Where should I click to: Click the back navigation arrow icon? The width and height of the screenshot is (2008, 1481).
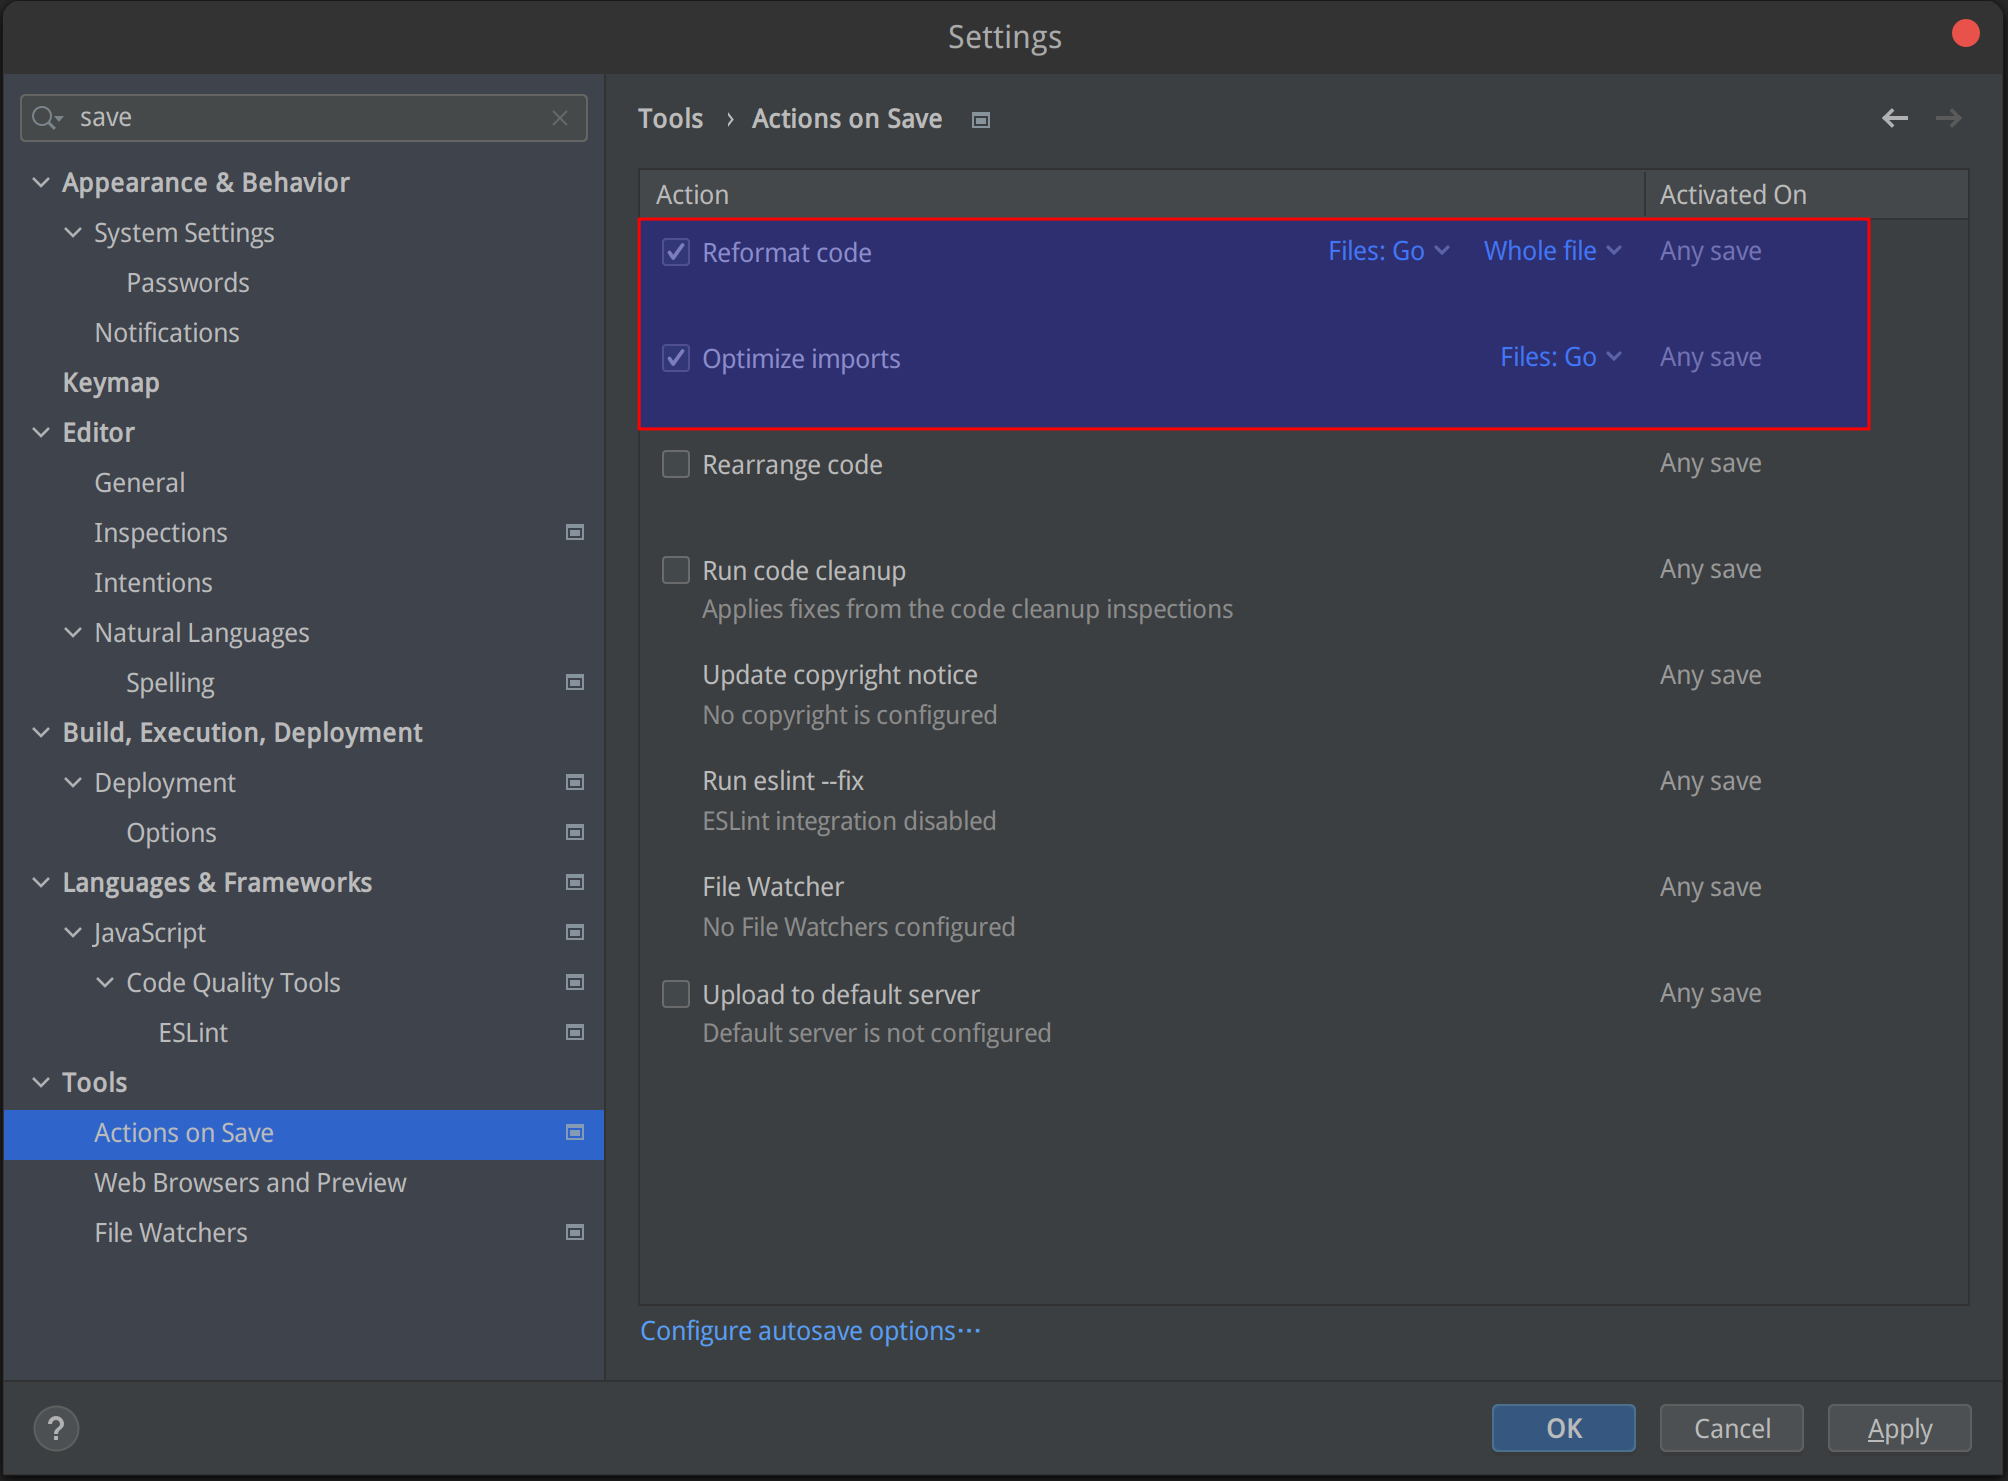1894,118
